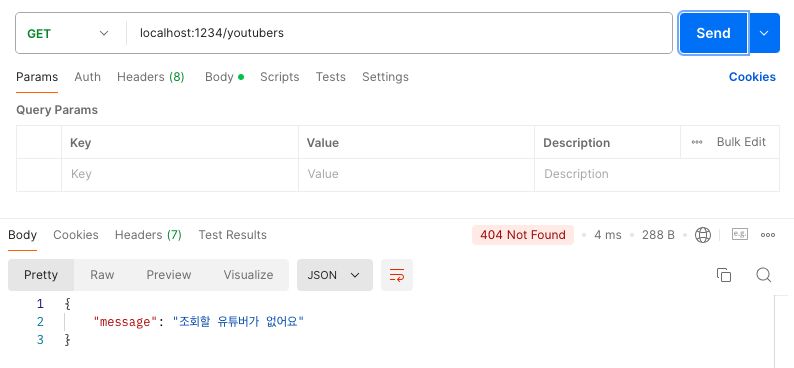
Task: Toggle line wrap in response
Action: click(396, 275)
